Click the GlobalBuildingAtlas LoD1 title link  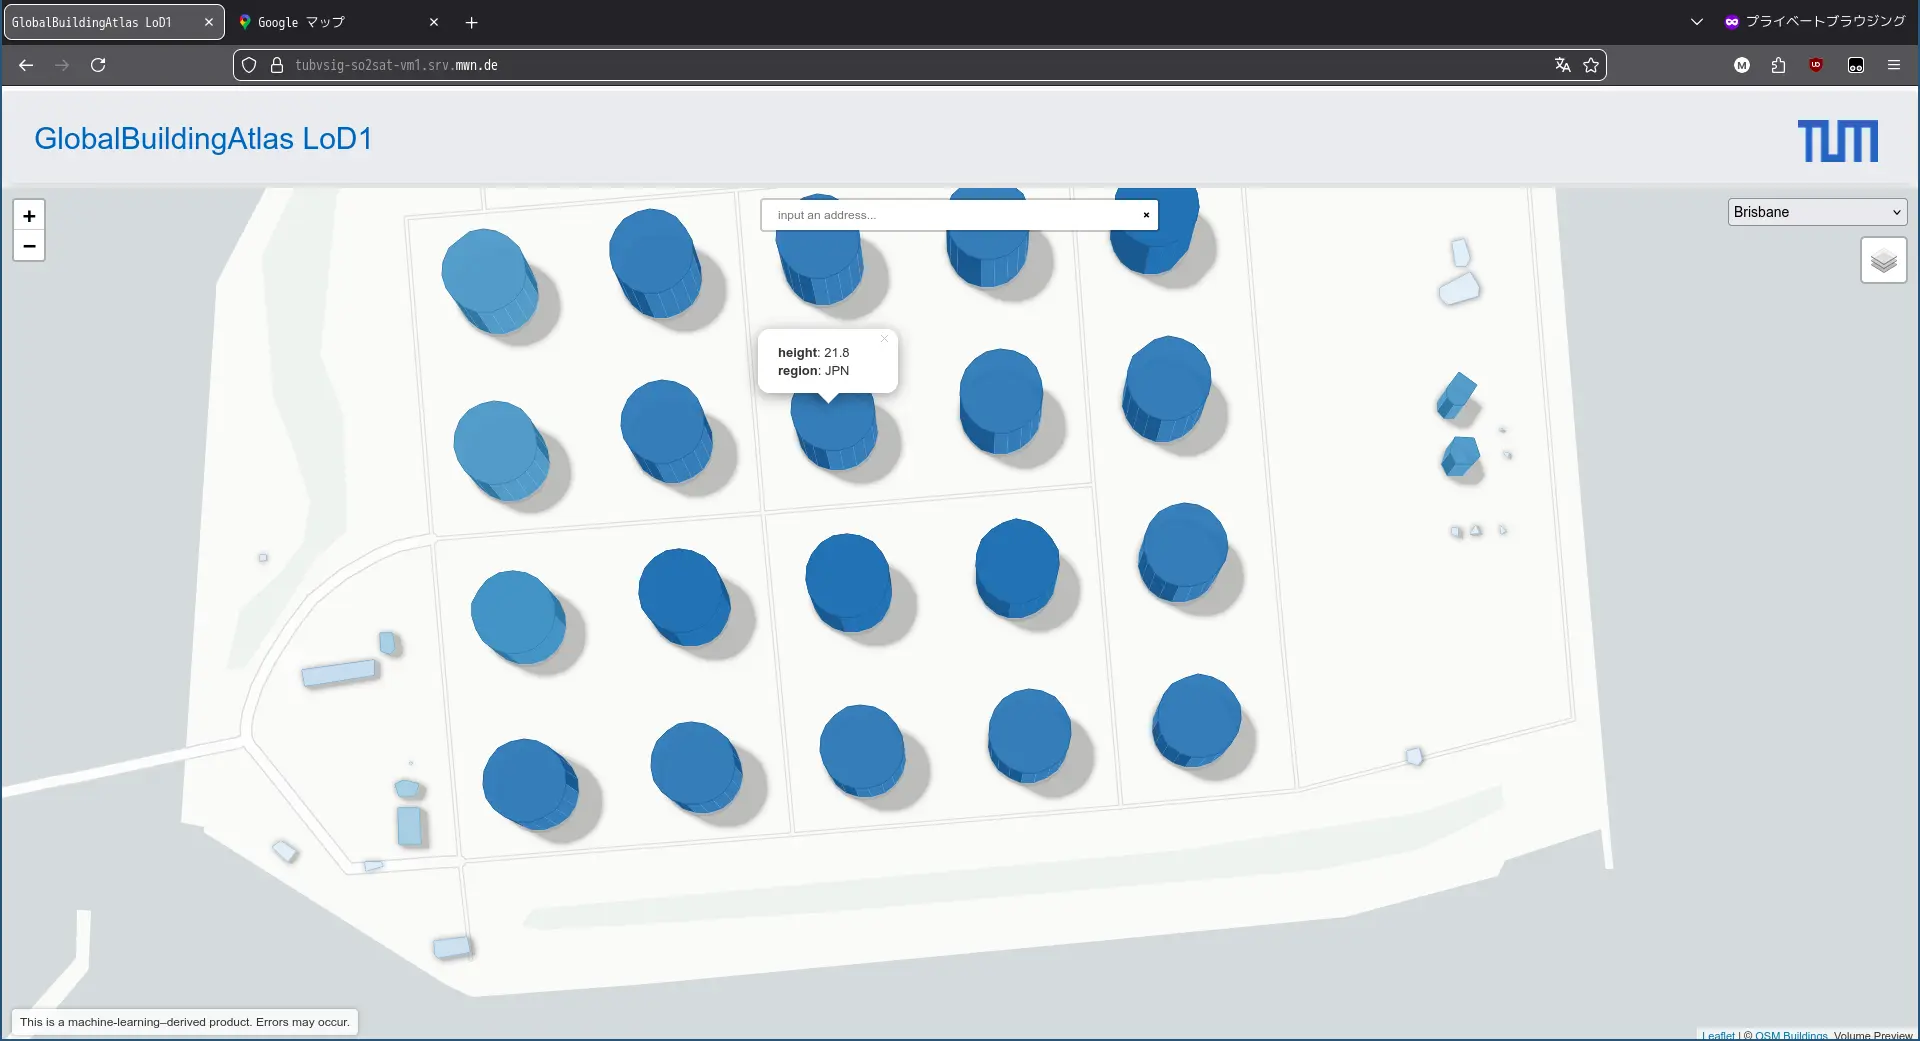tap(203, 139)
